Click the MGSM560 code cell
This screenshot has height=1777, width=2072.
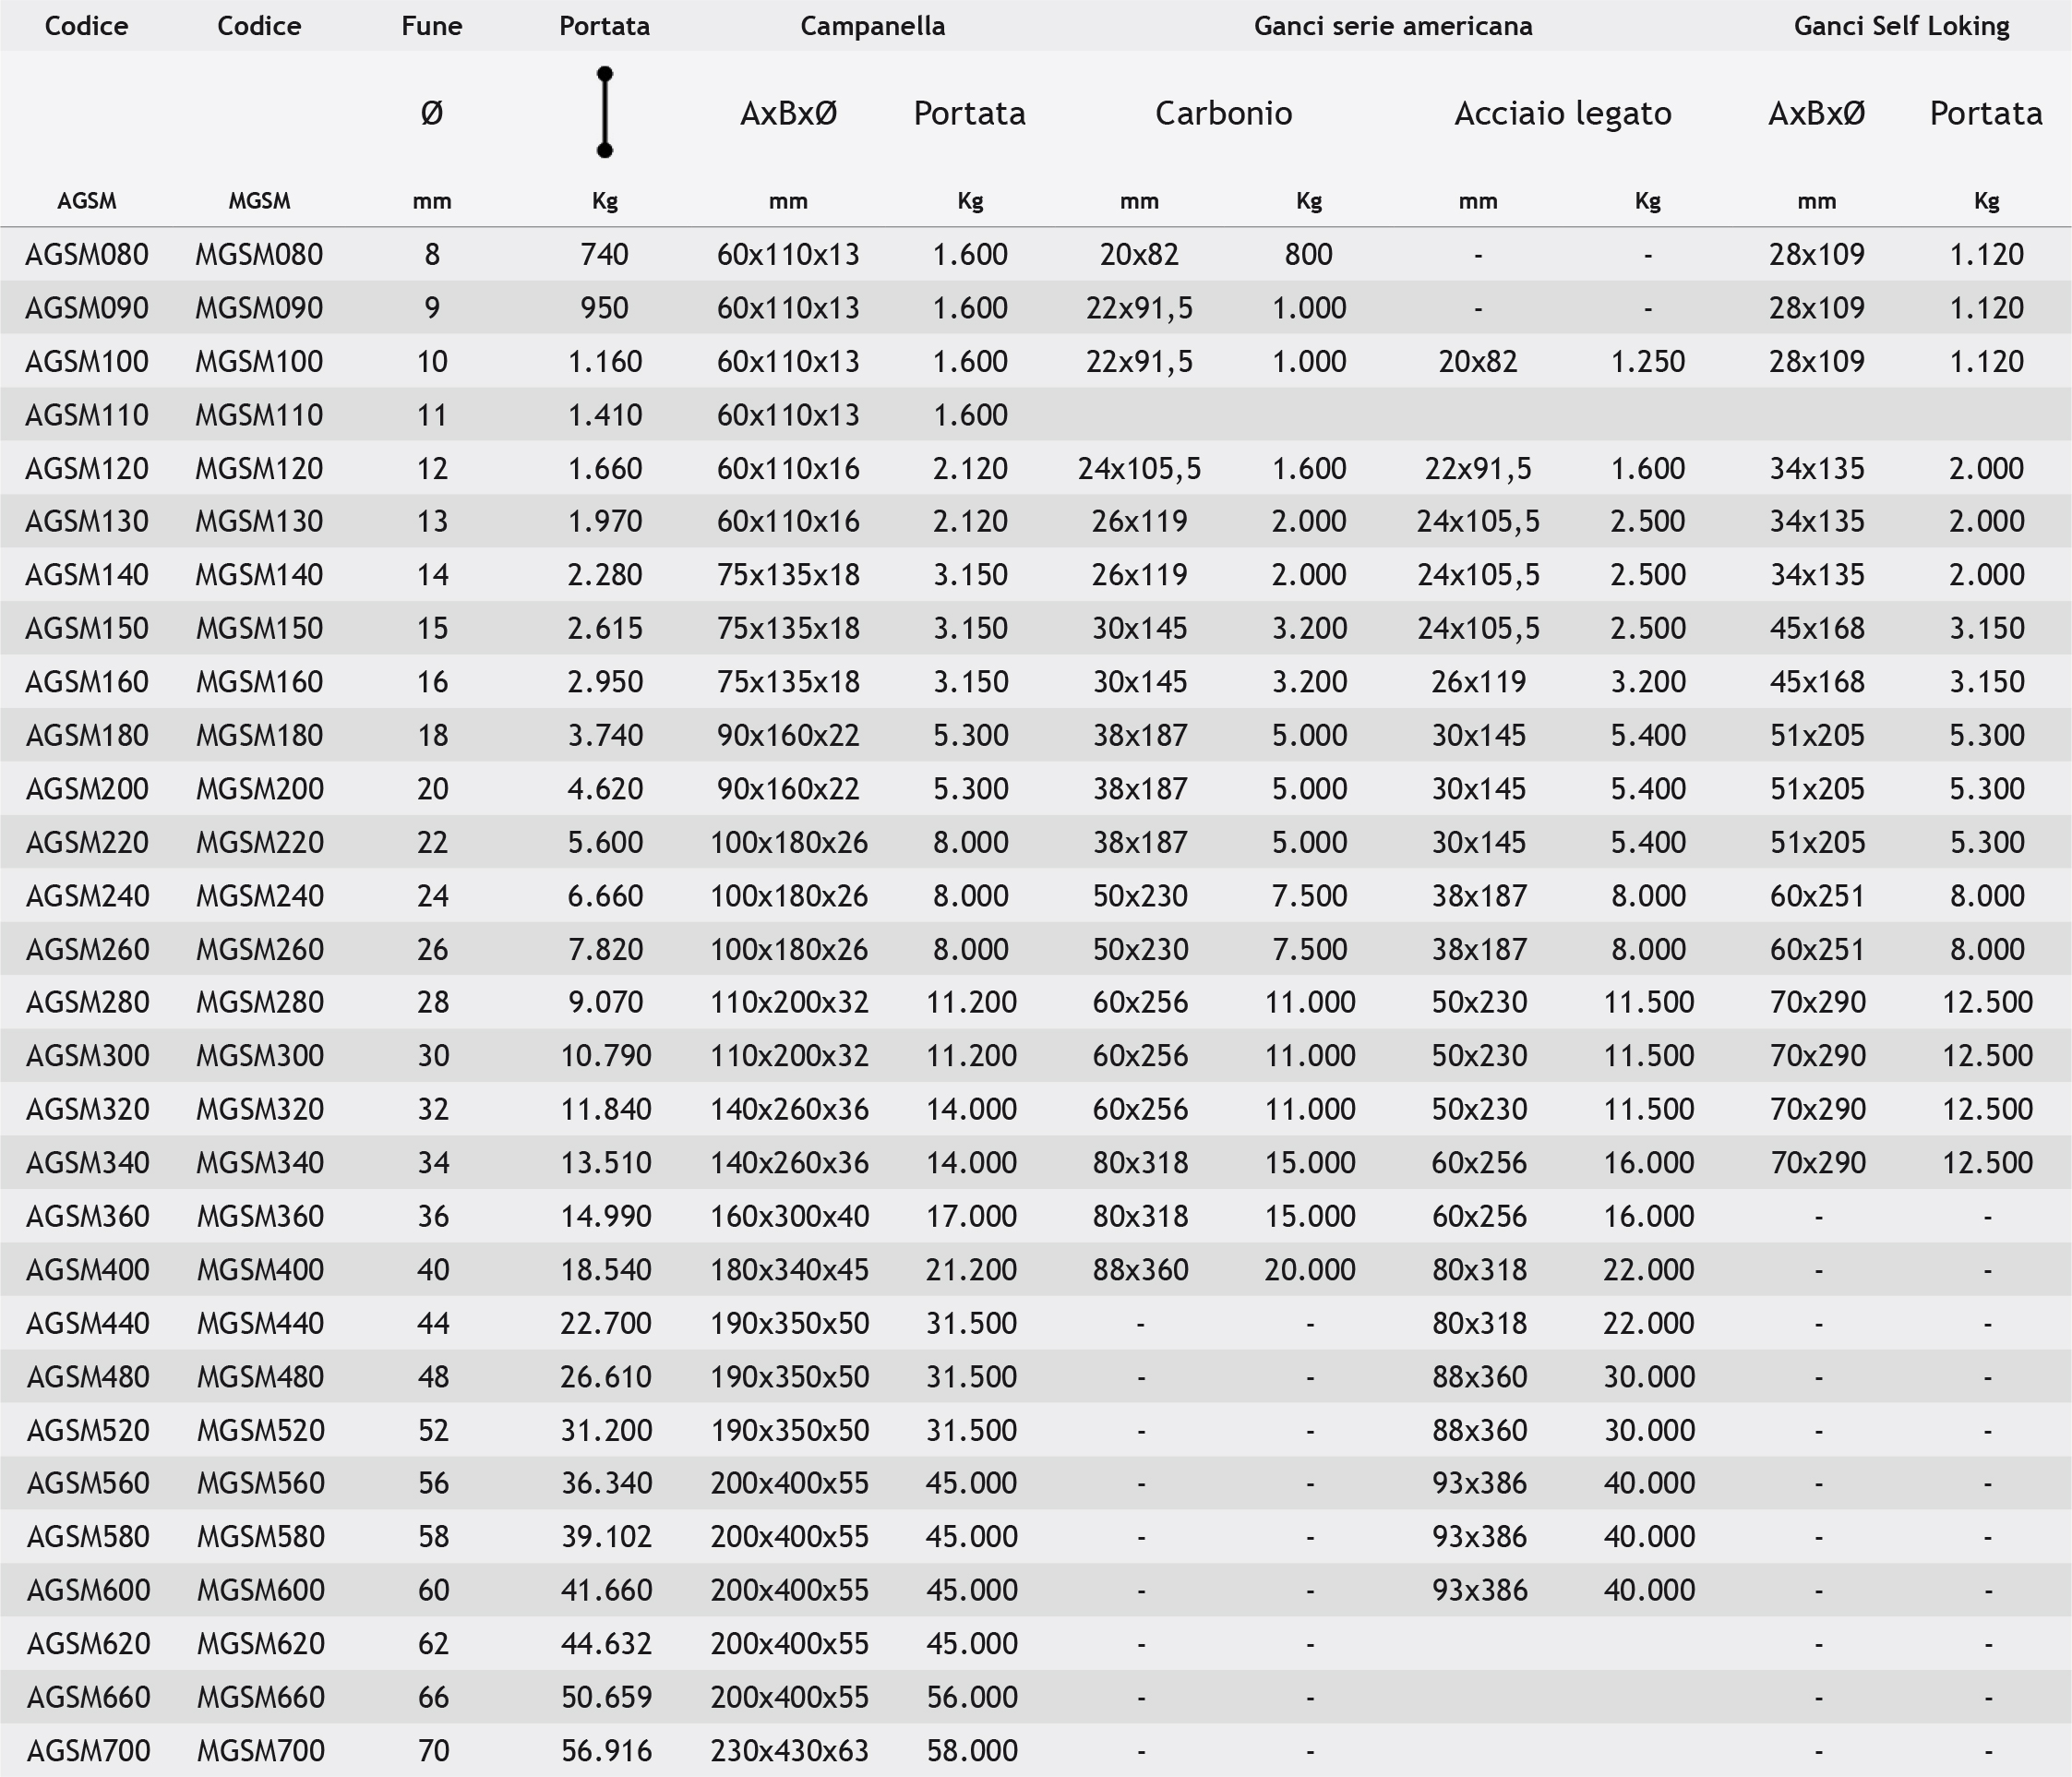[x=260, y=1483]
